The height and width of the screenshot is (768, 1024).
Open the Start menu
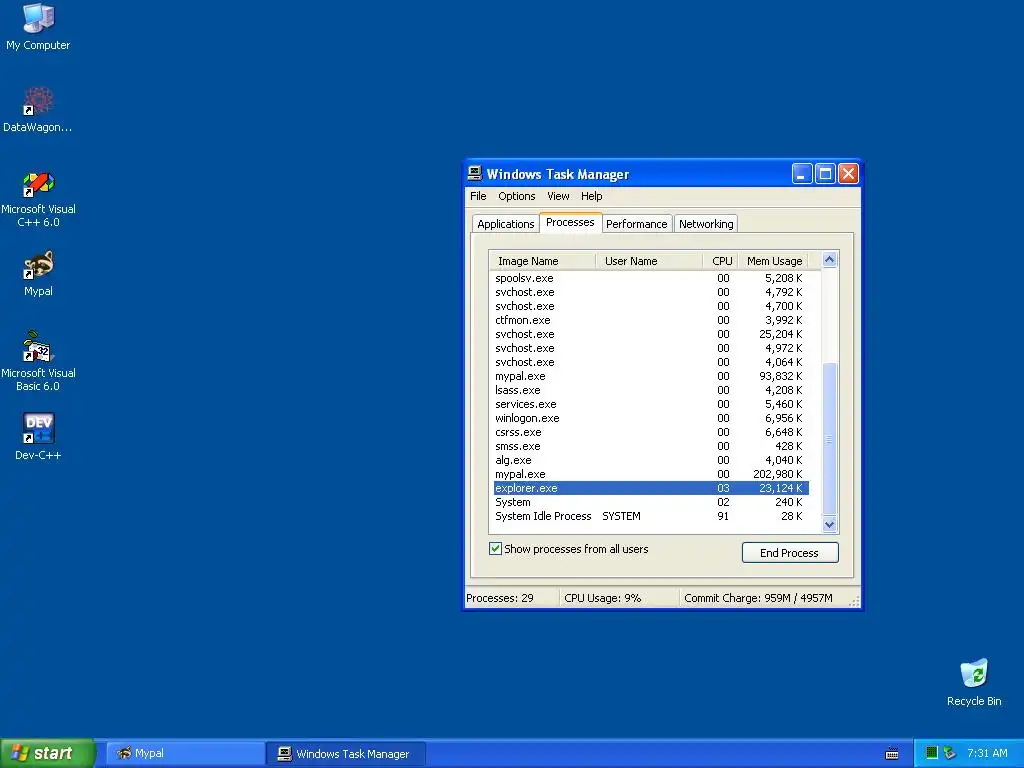coord(47,753)
